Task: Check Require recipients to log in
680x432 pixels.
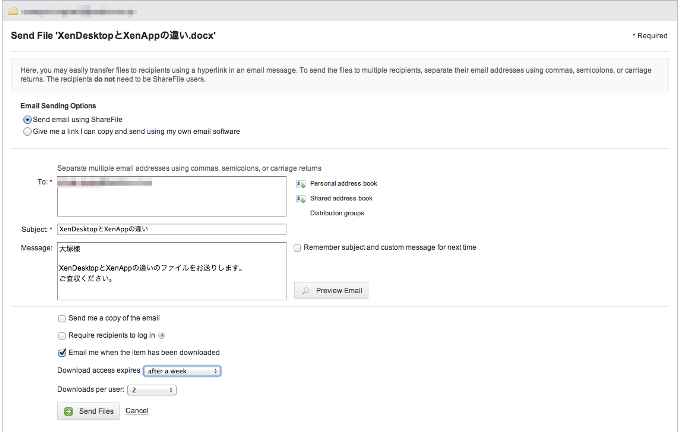Action: pyautogui.click(x=62, y=335)
